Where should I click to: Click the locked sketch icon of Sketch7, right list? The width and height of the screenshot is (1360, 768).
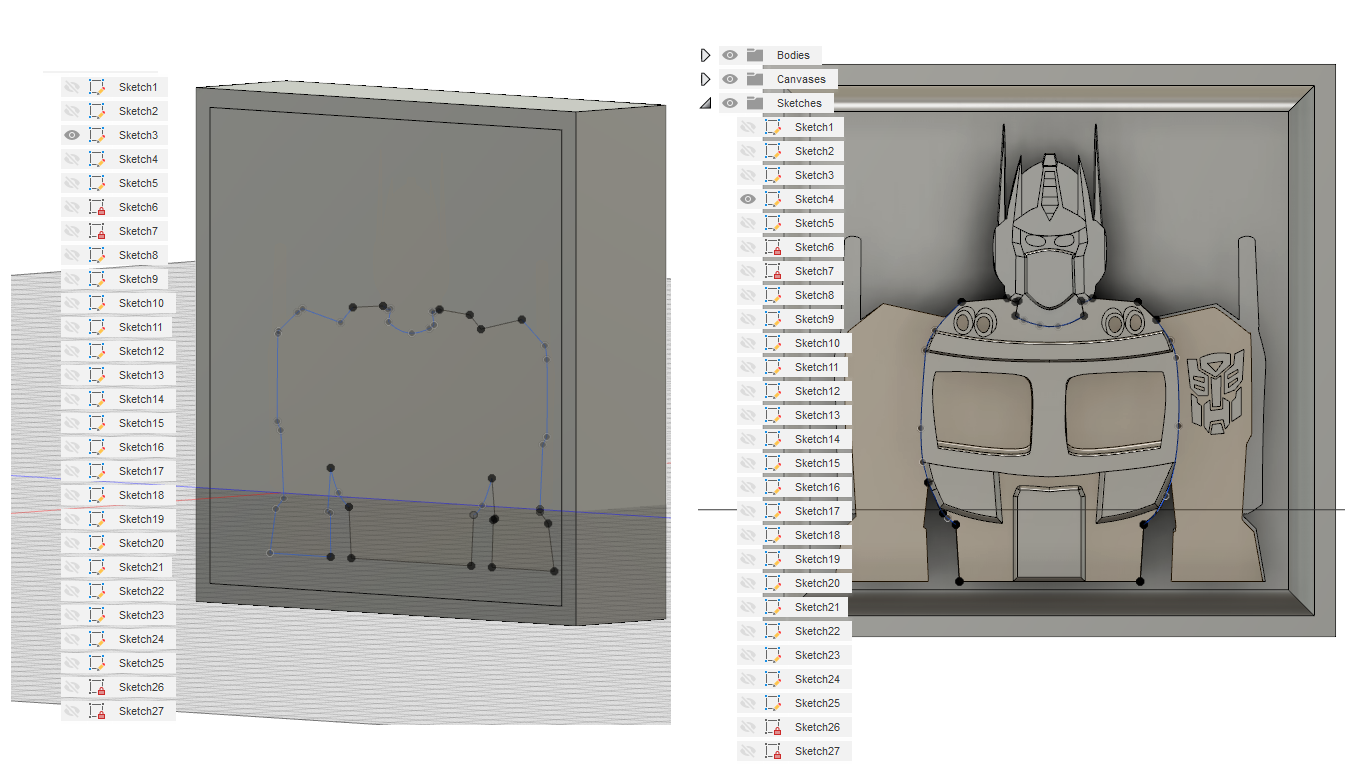773,271
